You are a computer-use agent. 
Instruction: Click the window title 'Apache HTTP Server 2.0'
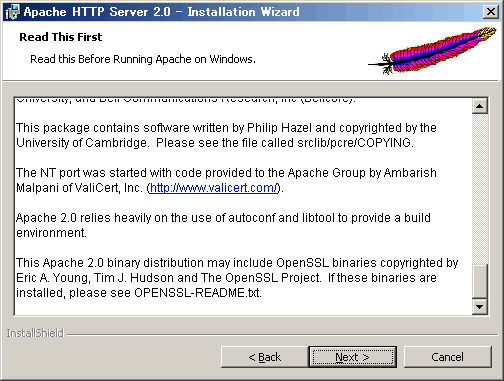(97, 12)
